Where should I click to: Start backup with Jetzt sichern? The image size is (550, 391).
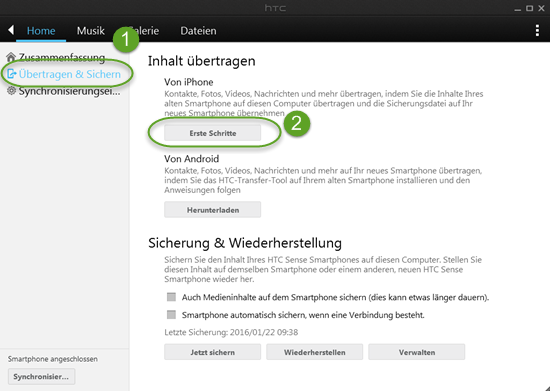coord(213,352)
